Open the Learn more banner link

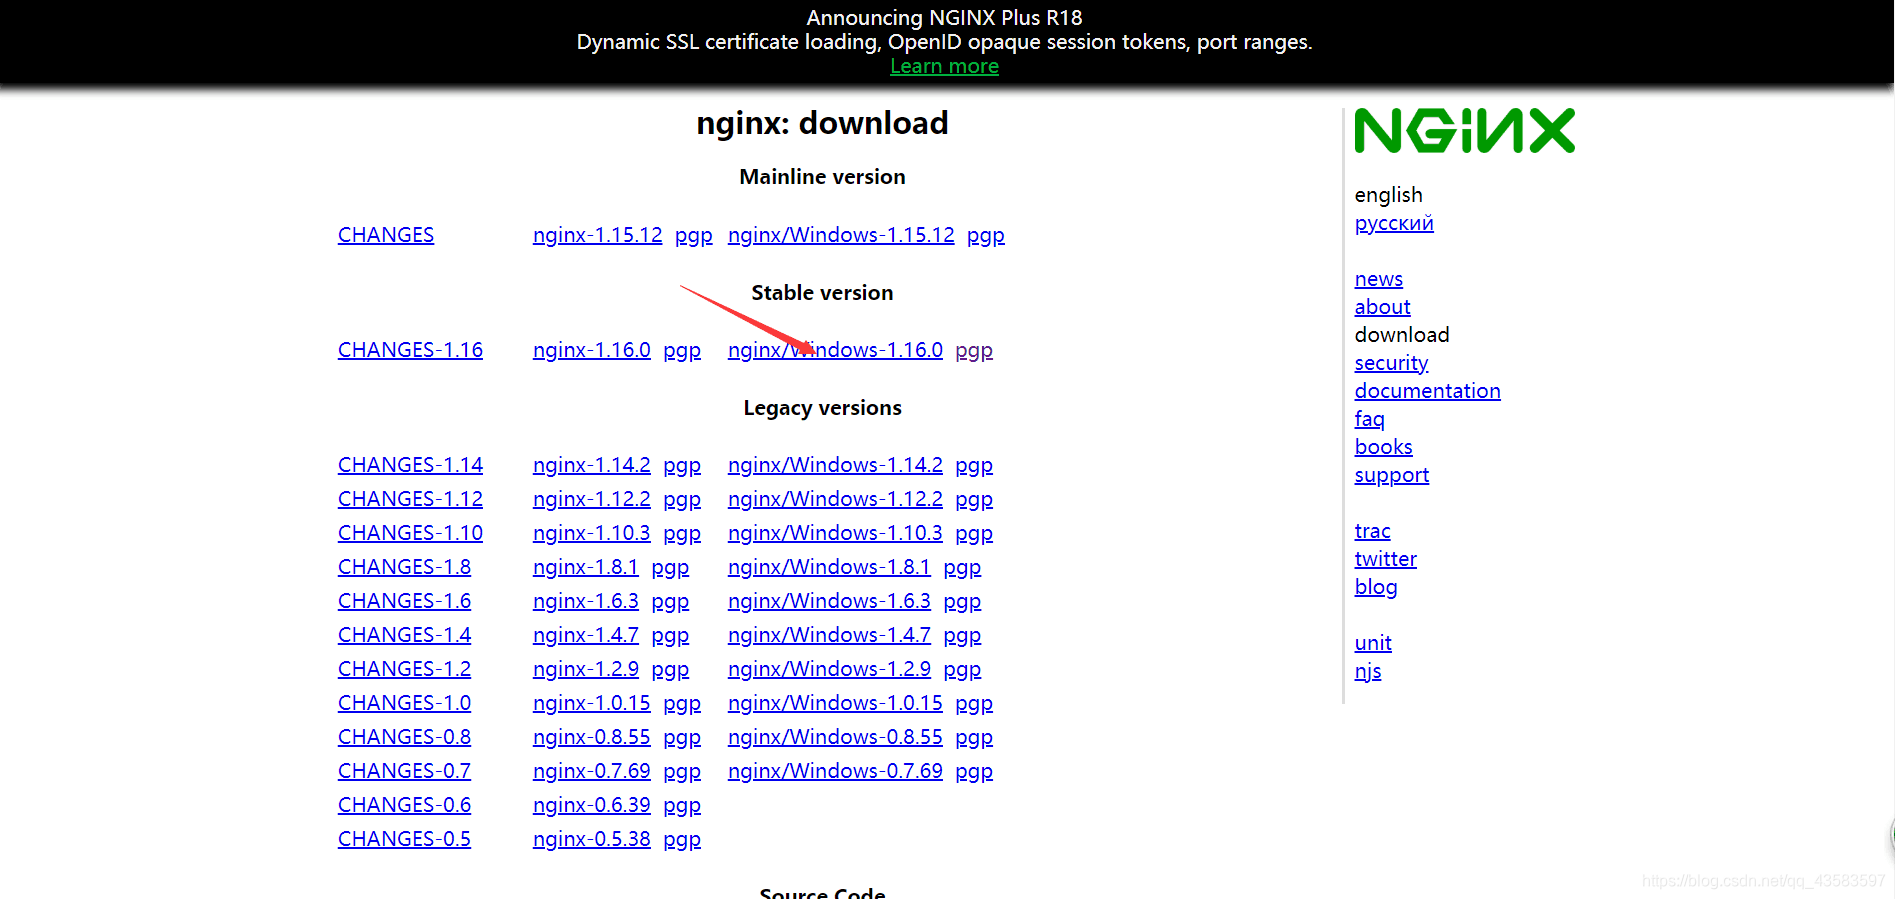click(x=944, y=66)
